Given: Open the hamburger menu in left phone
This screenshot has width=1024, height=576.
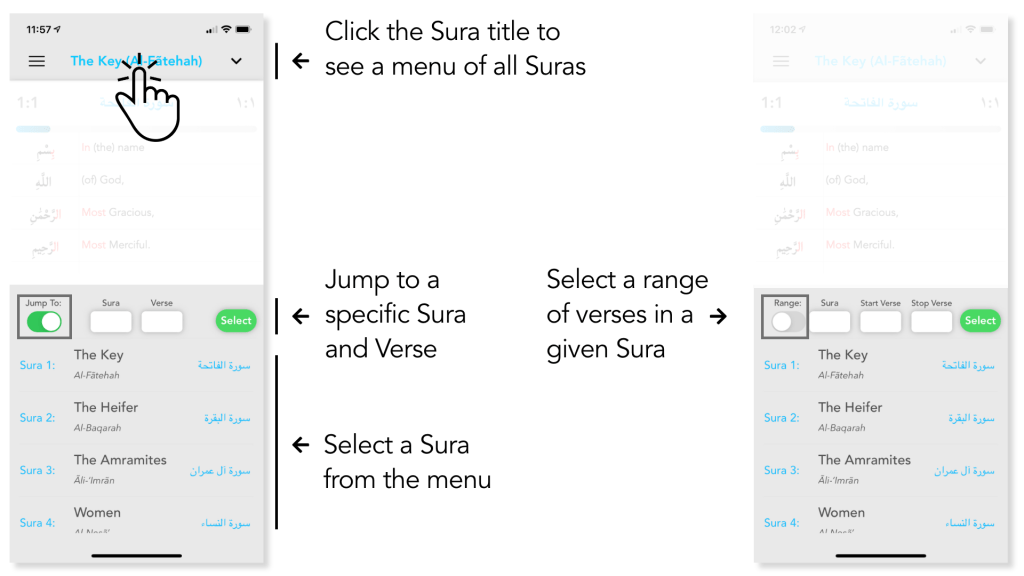Looking at the screenshot, I should point(37,61).
